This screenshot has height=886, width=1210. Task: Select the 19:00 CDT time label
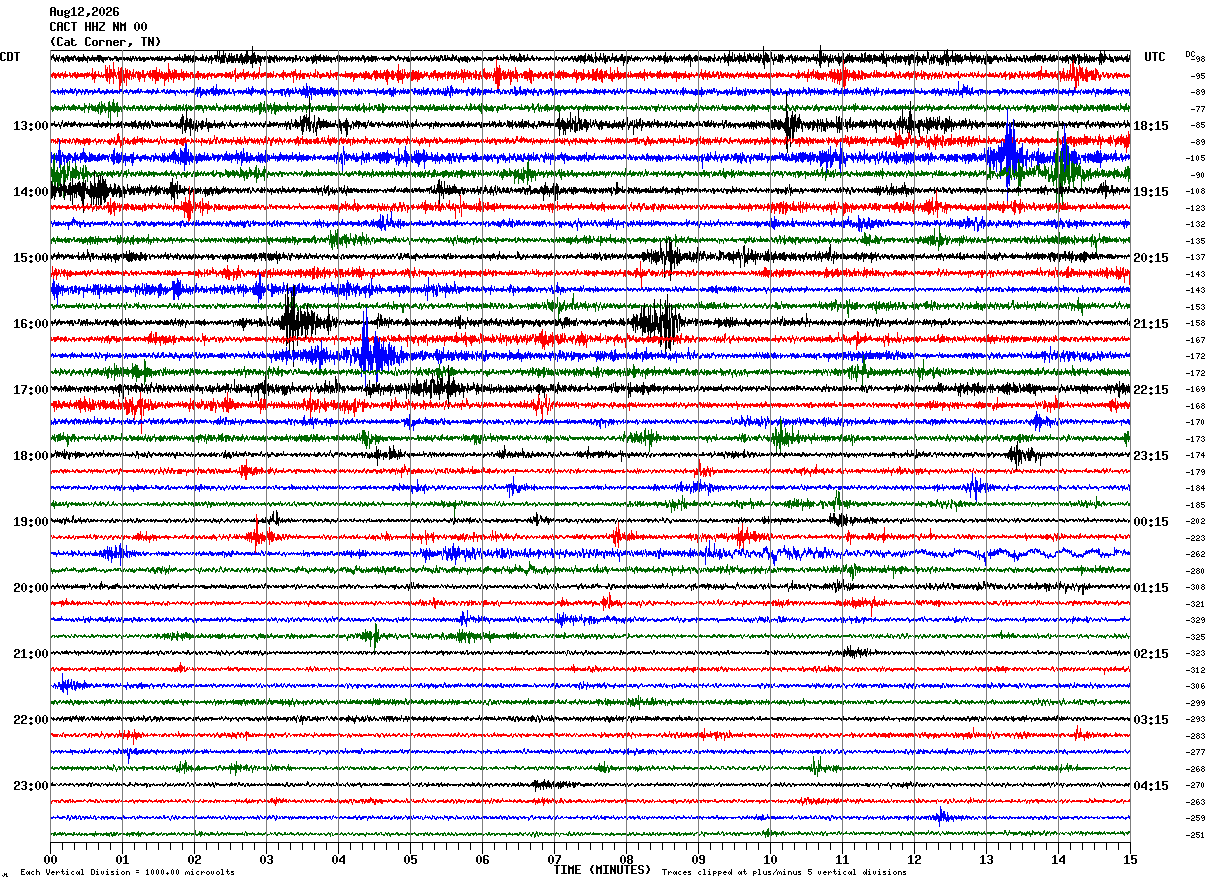(30, 522)
